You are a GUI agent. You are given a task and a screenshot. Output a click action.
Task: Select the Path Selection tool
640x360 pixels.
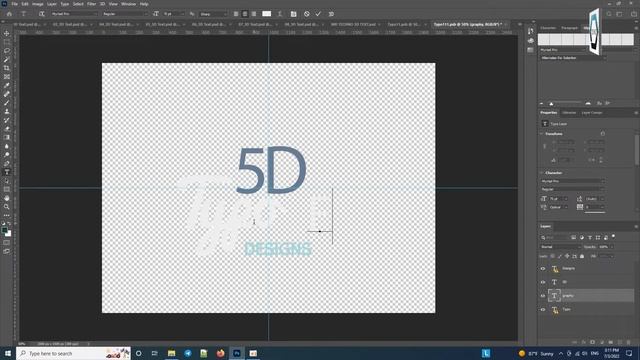7,181
